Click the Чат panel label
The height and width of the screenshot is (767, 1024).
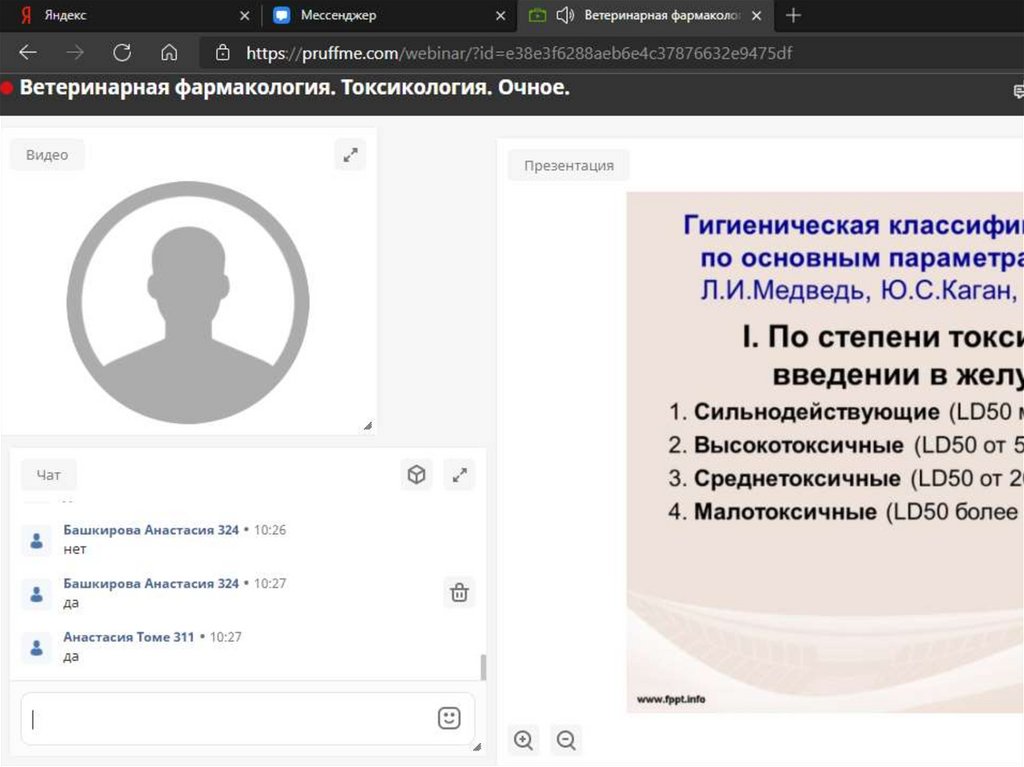point(48,476)
